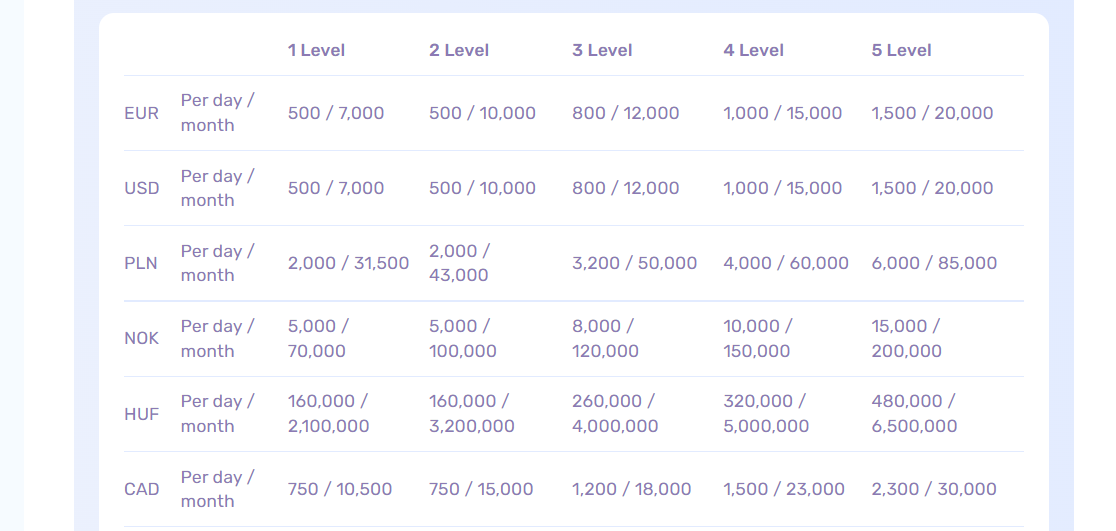
Task: Click the '1 Level' column header
Action: click(x=316, y=50)
